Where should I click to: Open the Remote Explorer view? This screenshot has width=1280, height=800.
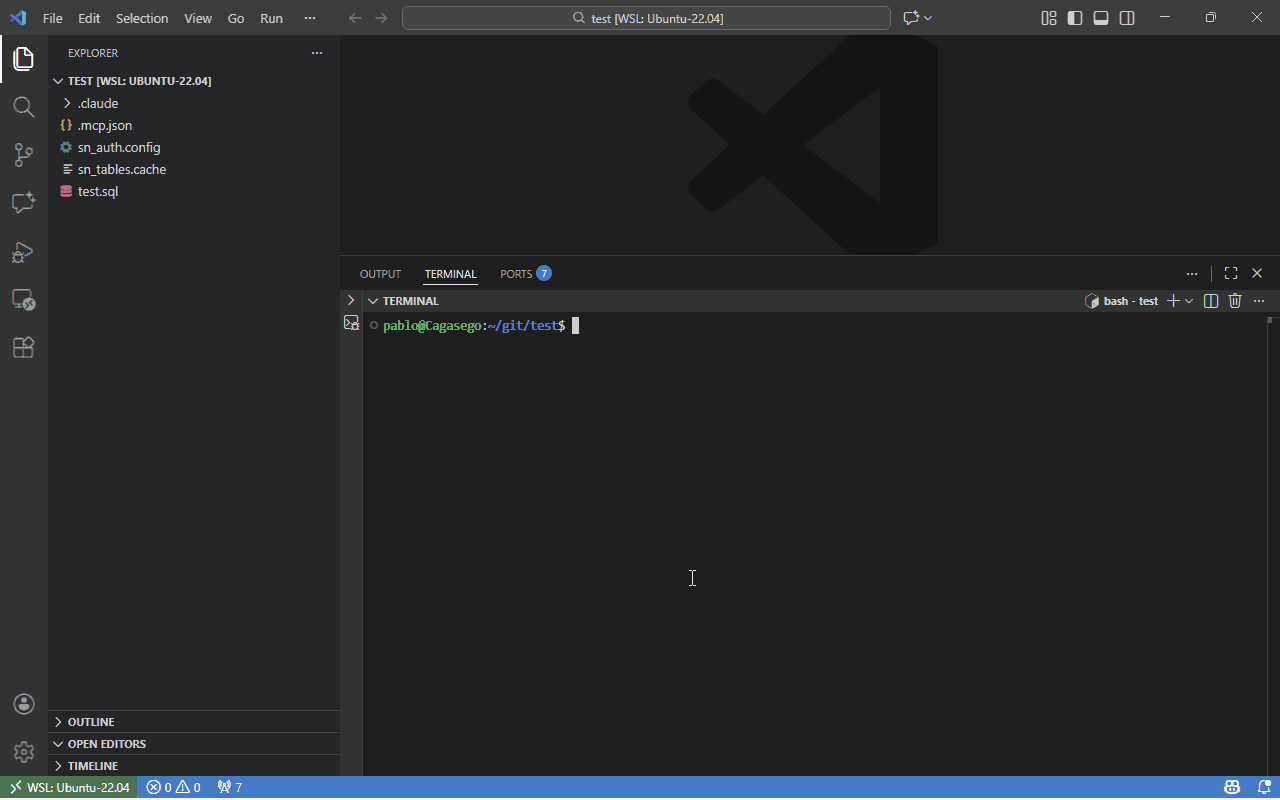pos(24,299)
